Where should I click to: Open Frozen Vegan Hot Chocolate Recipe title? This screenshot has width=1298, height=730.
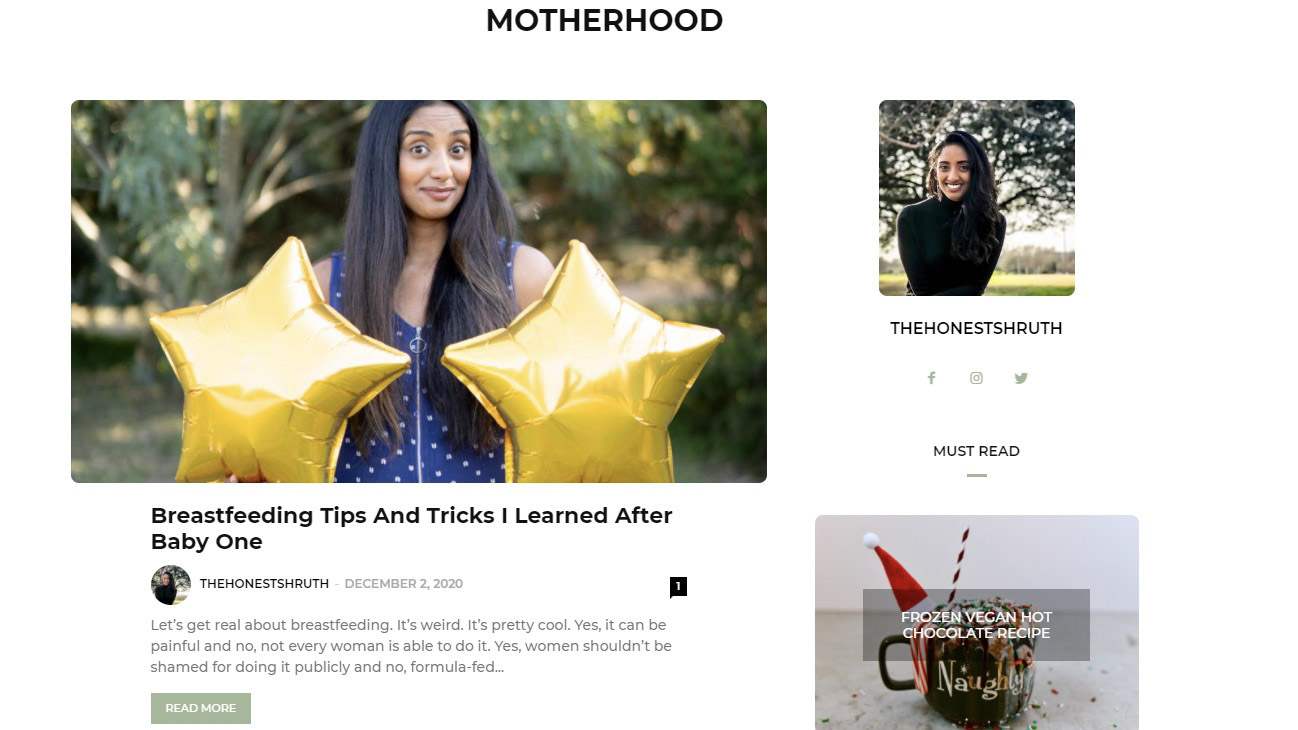(x=976, y=625)
